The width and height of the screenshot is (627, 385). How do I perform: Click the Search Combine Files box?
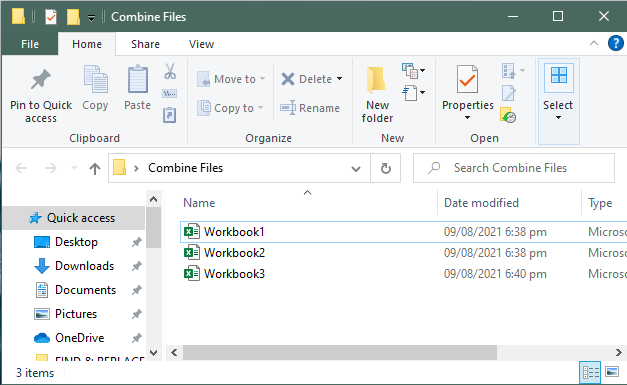point(513,168)
